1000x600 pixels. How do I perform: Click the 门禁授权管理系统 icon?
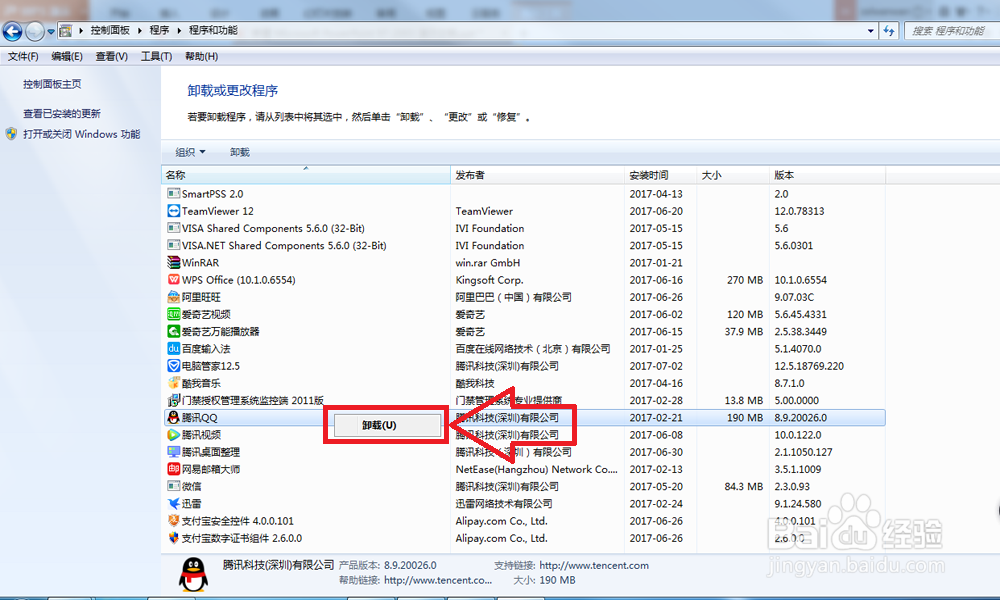(x=173, y=400)
